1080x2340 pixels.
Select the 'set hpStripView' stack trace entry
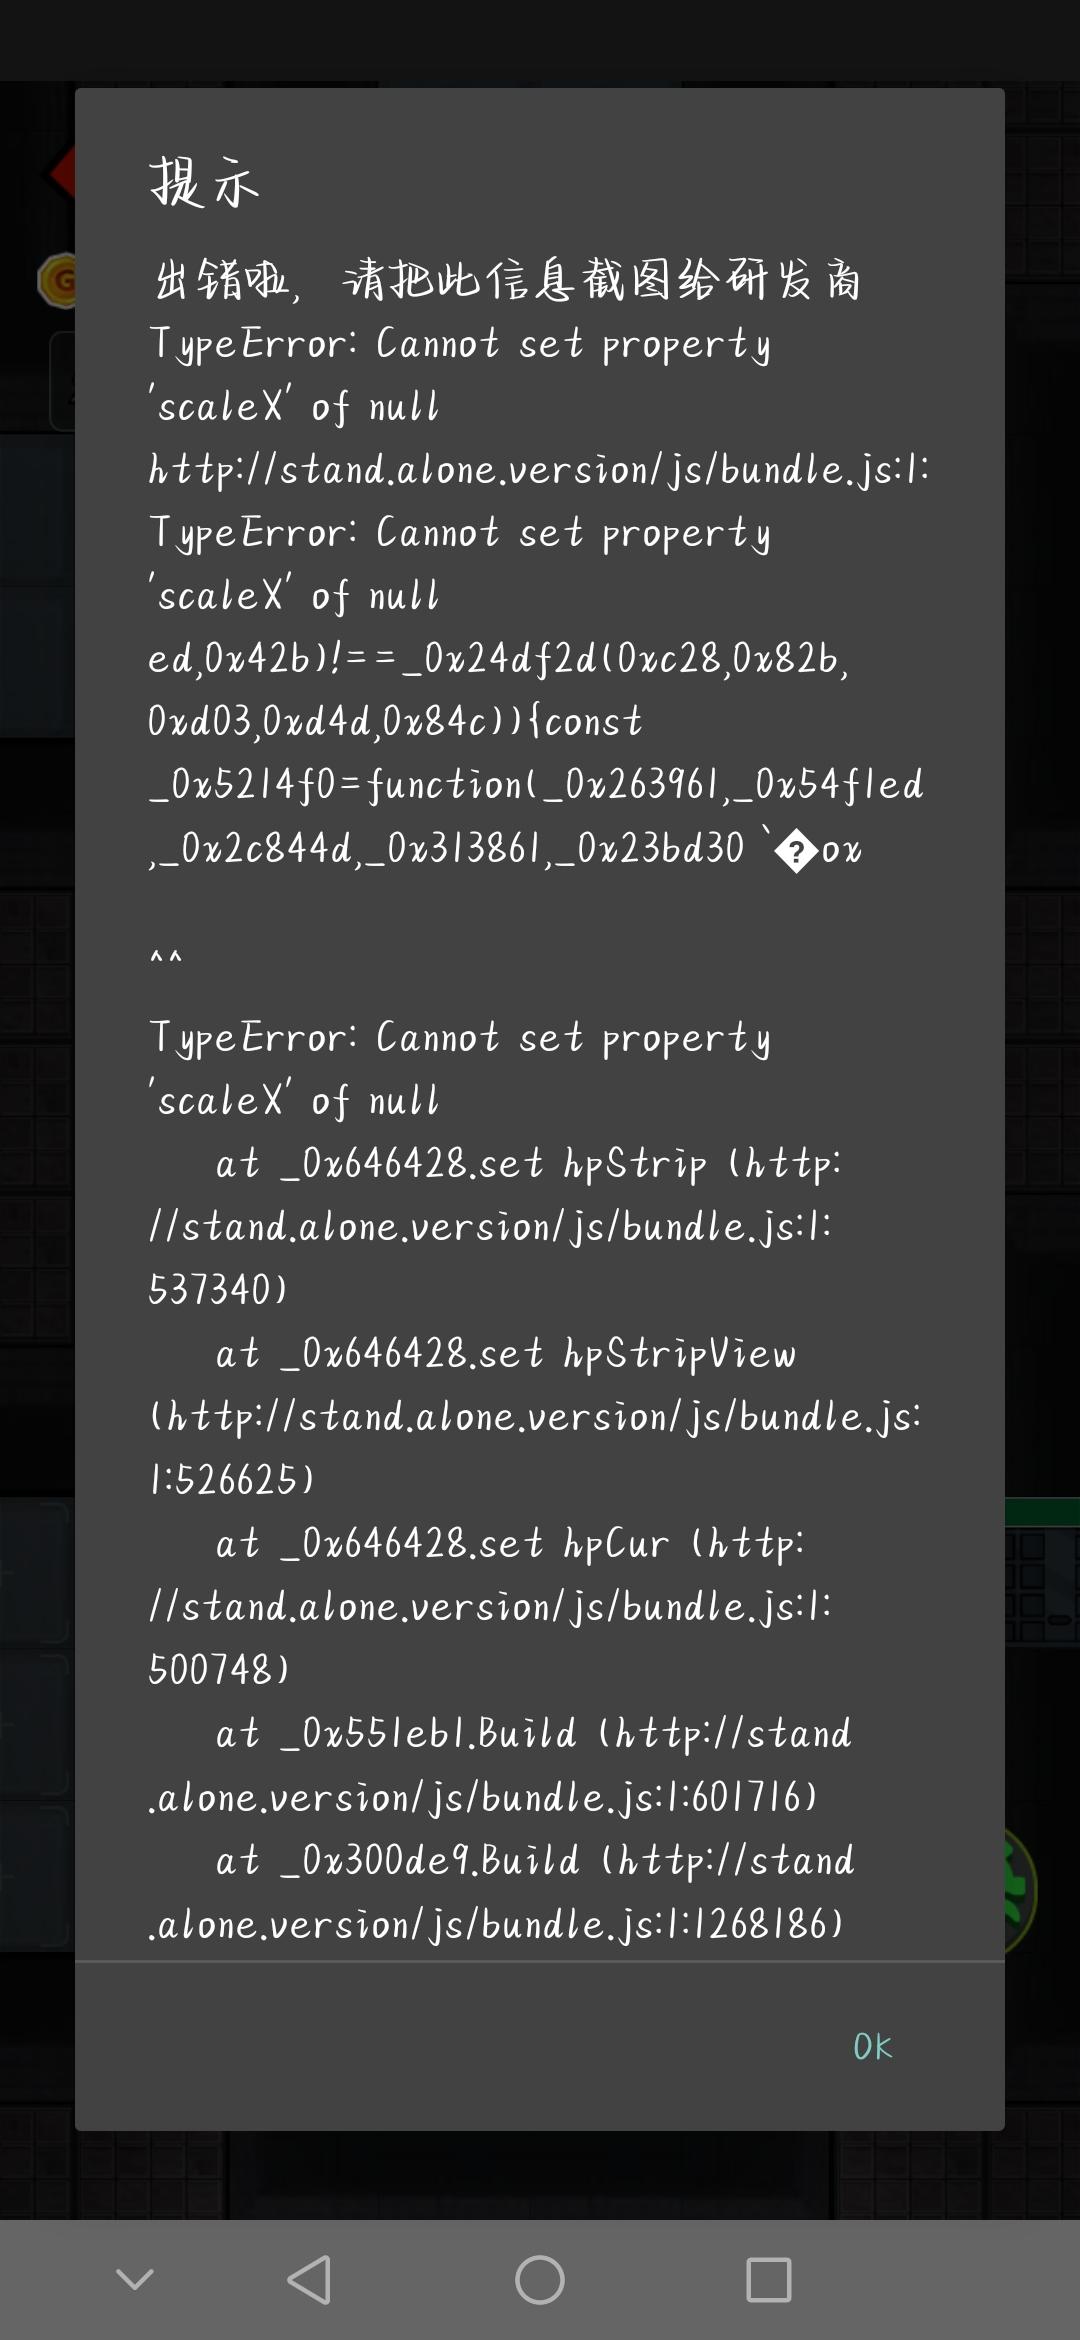coord(535,1416)
